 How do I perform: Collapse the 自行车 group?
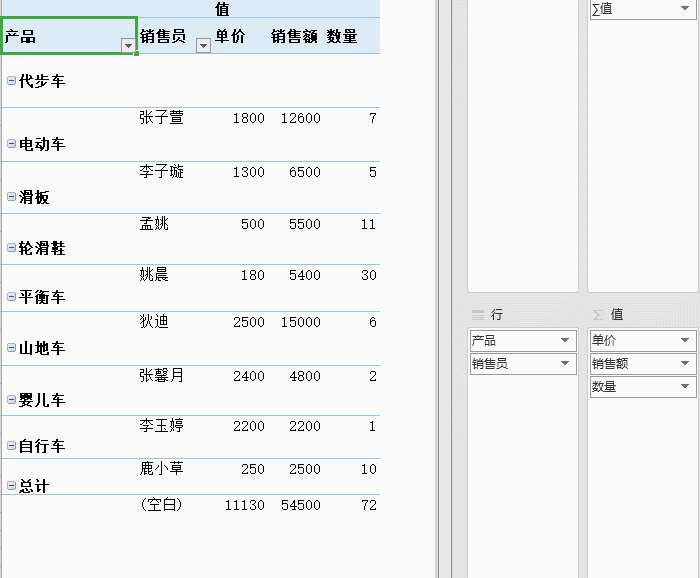click(12, 445)
